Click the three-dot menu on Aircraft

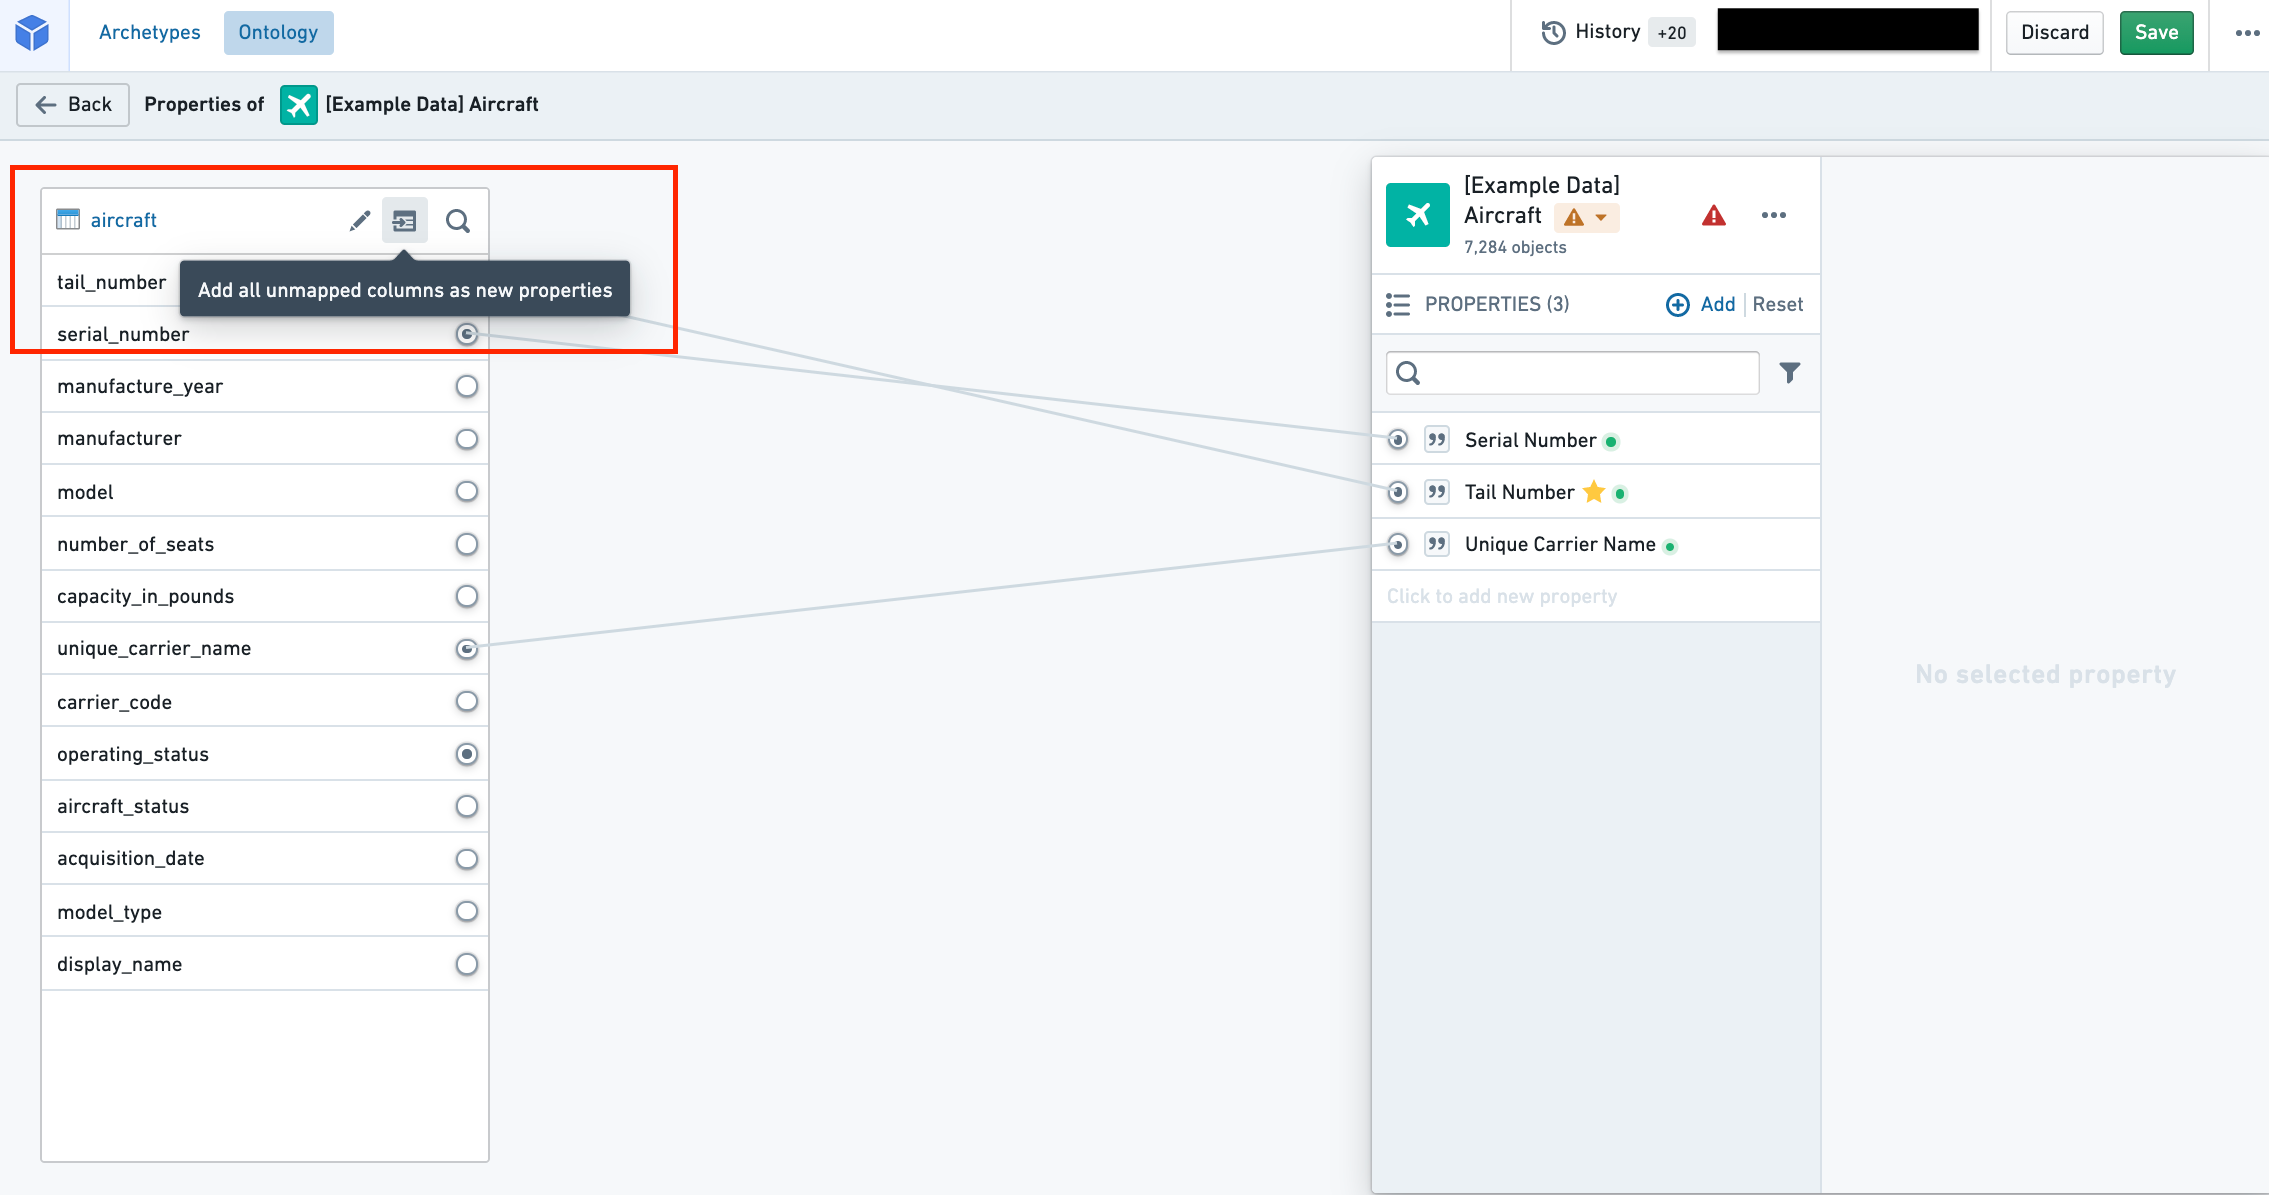click(1774, 215)
